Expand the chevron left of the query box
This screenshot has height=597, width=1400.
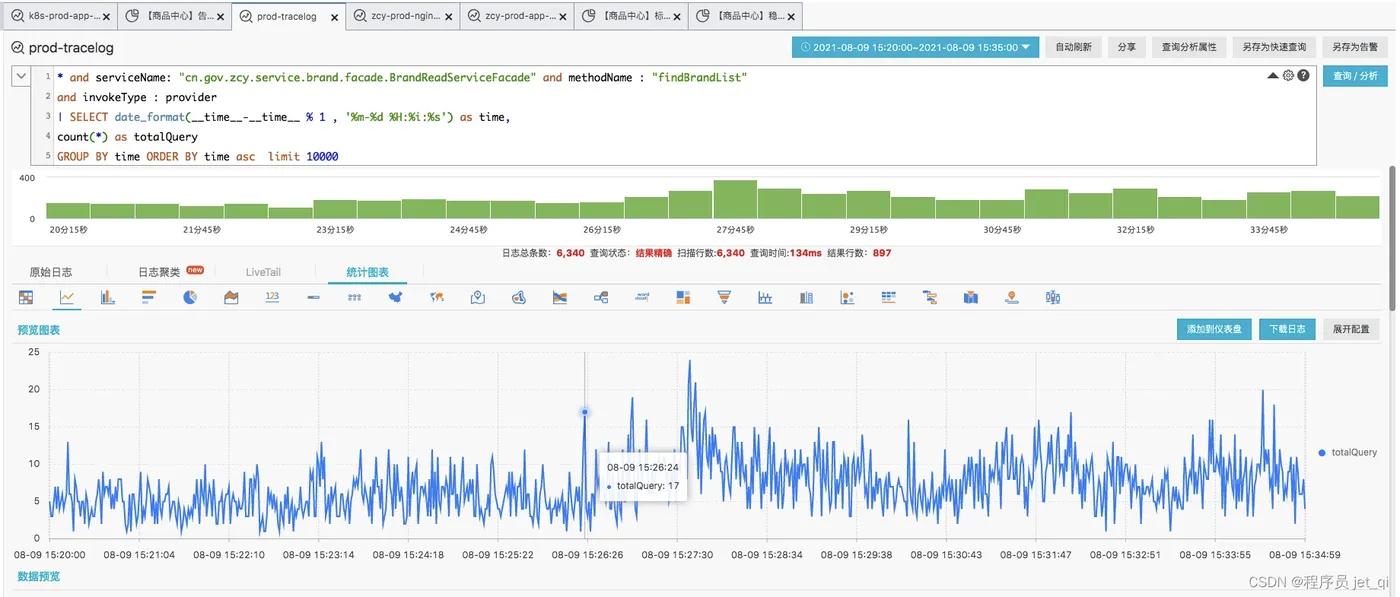click(21, 77)
